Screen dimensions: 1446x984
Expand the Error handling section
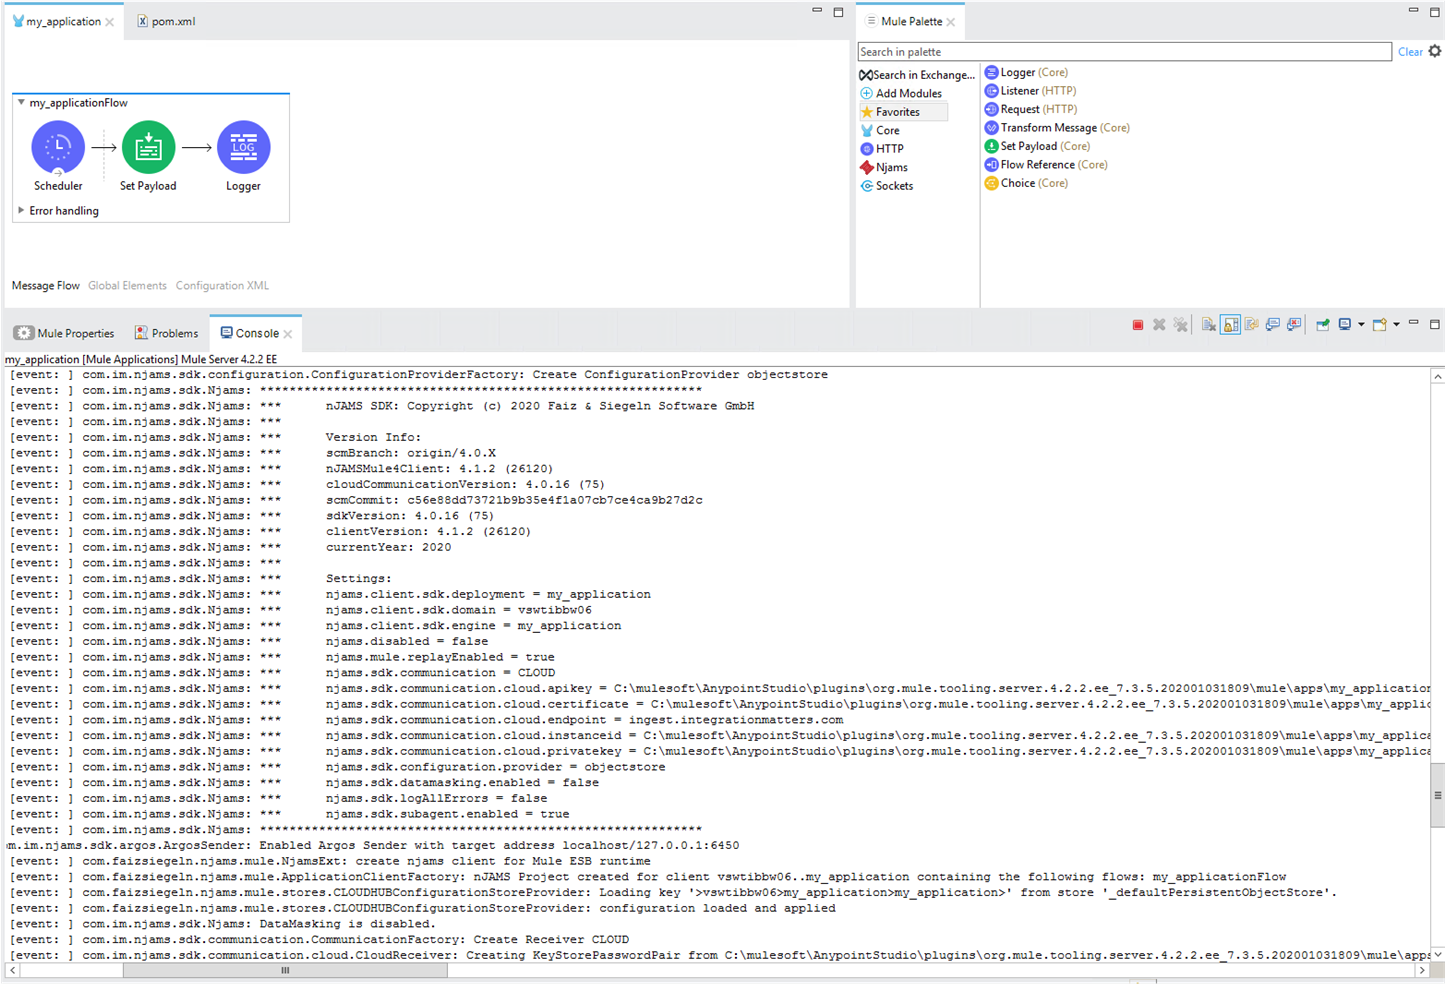click(x=21, y=211)
